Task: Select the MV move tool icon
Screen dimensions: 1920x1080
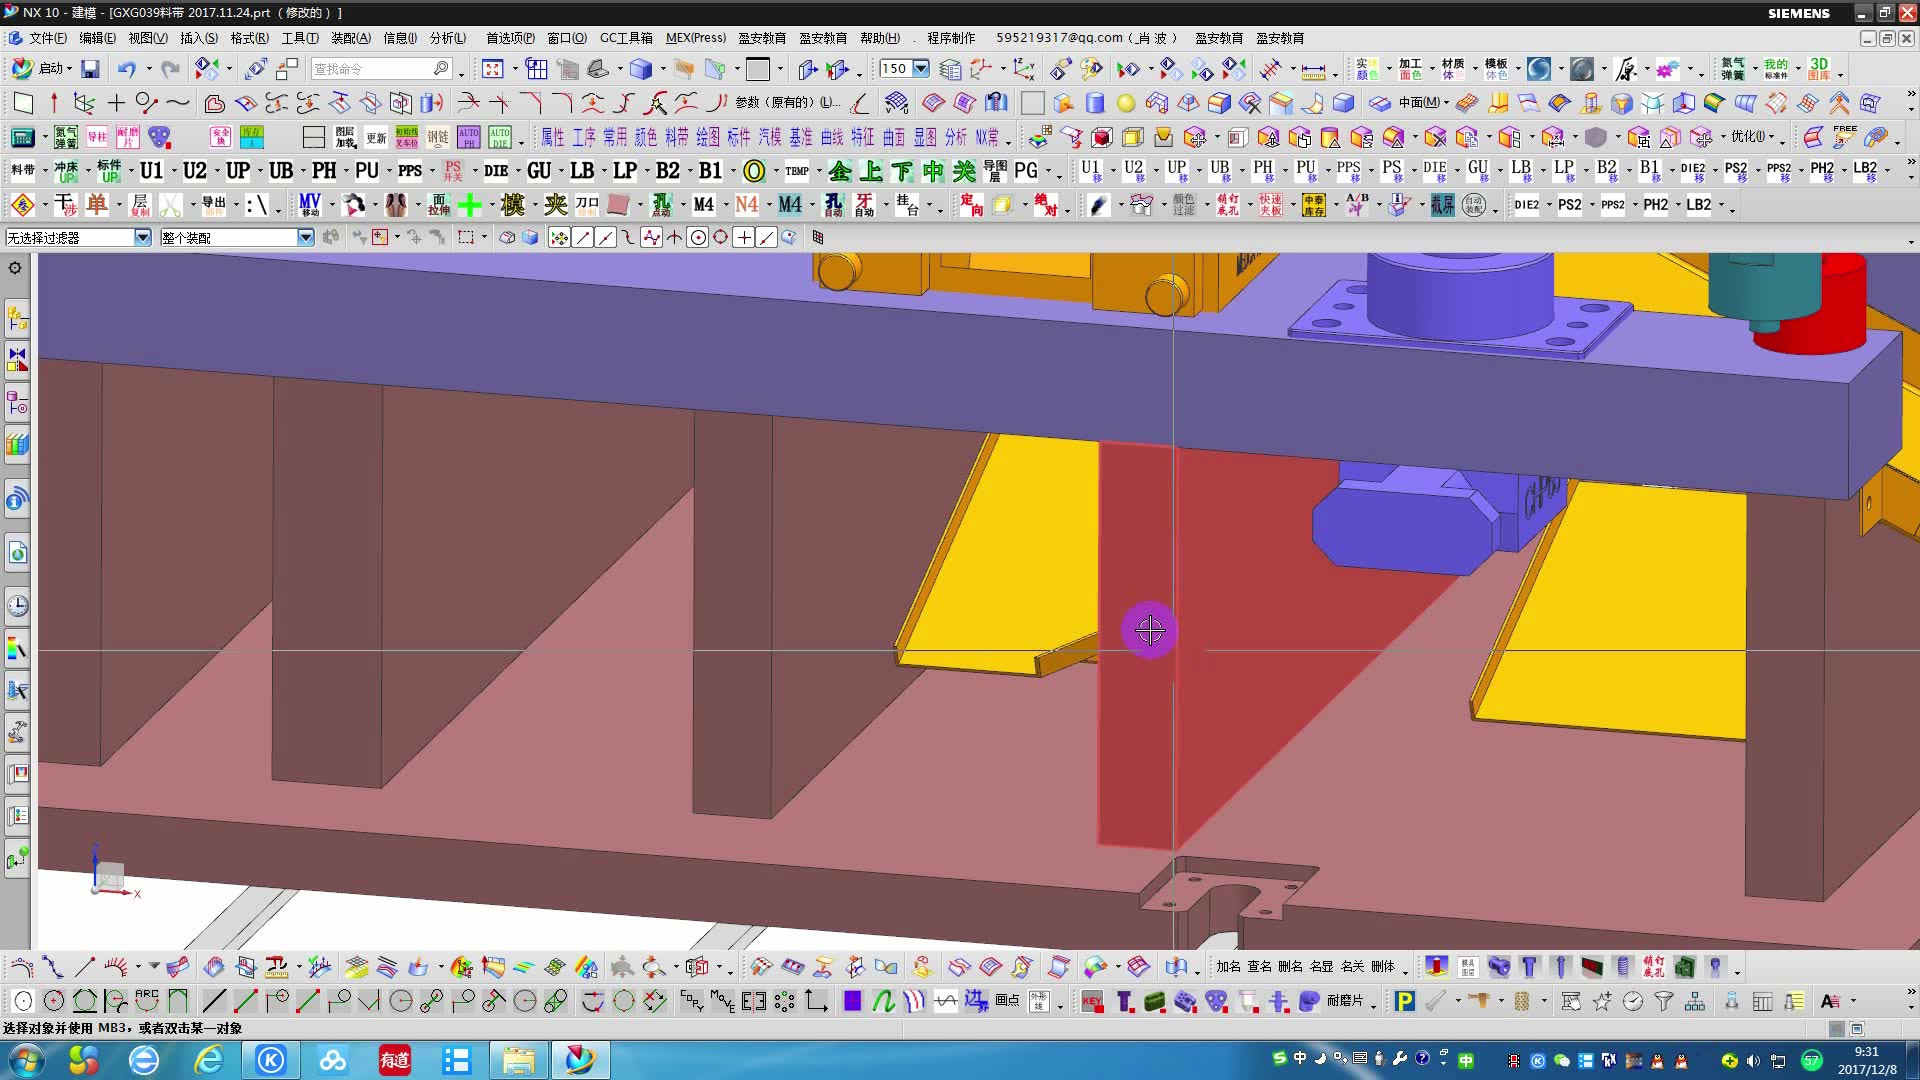Action: 309,205
